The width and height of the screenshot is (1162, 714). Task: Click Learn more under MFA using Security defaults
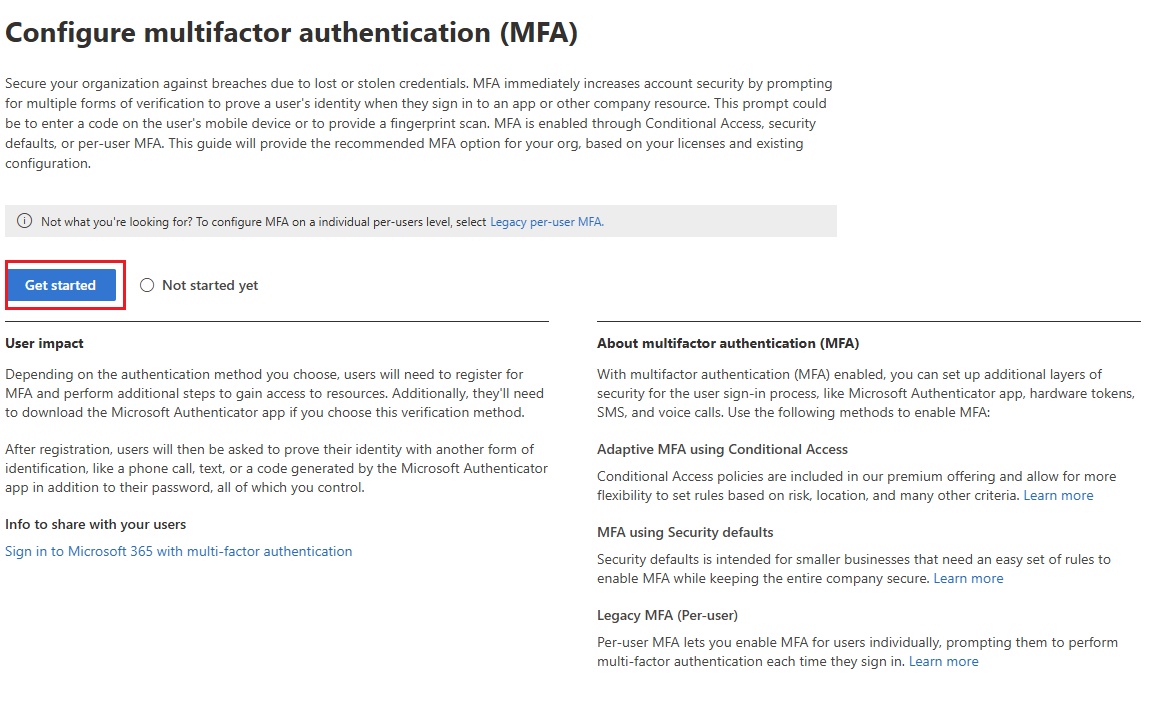(968, 579)
